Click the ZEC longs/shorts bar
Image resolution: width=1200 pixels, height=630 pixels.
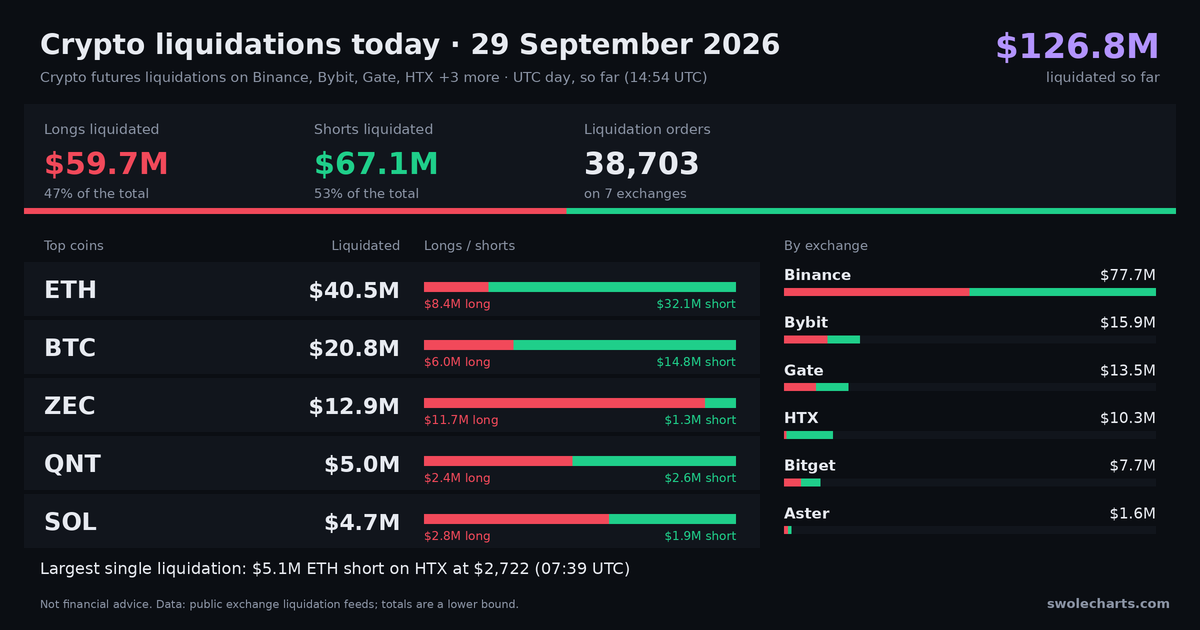click(580, 403)
